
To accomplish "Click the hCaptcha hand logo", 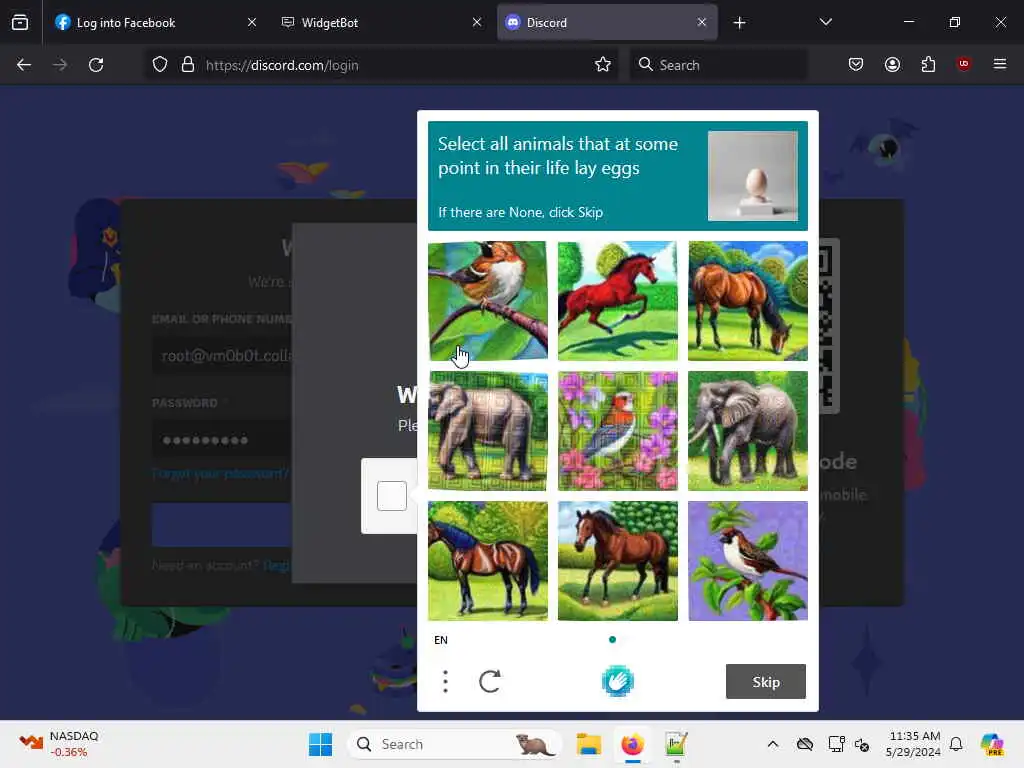I will 617,681.
